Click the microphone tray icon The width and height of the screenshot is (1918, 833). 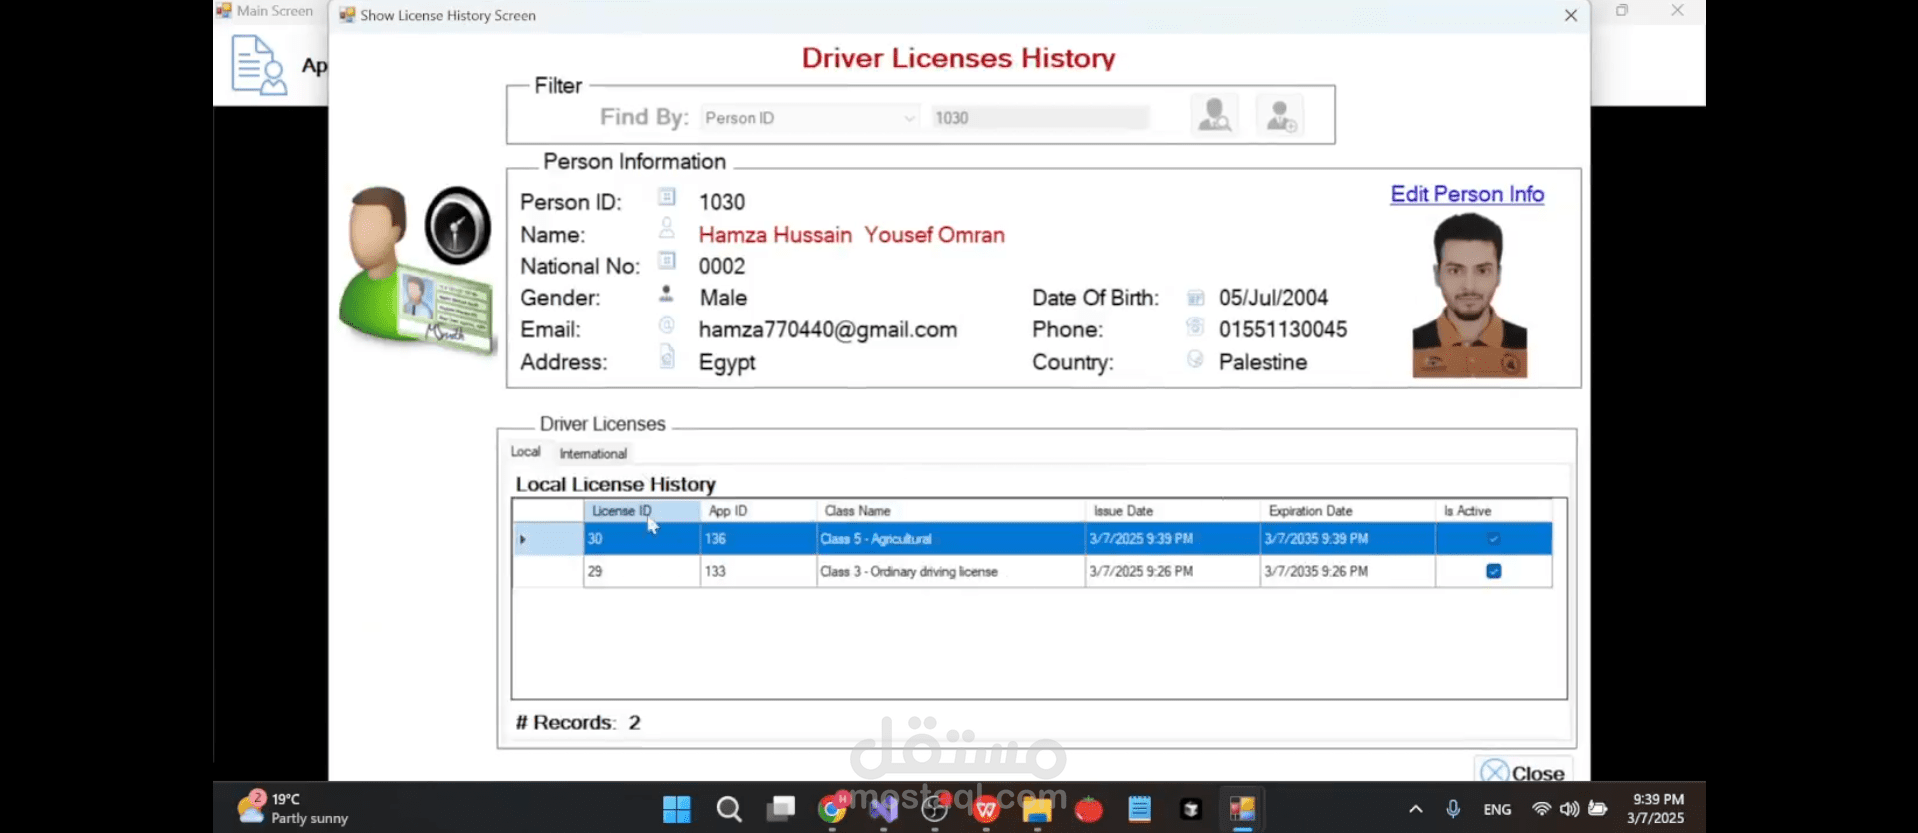1453,809
